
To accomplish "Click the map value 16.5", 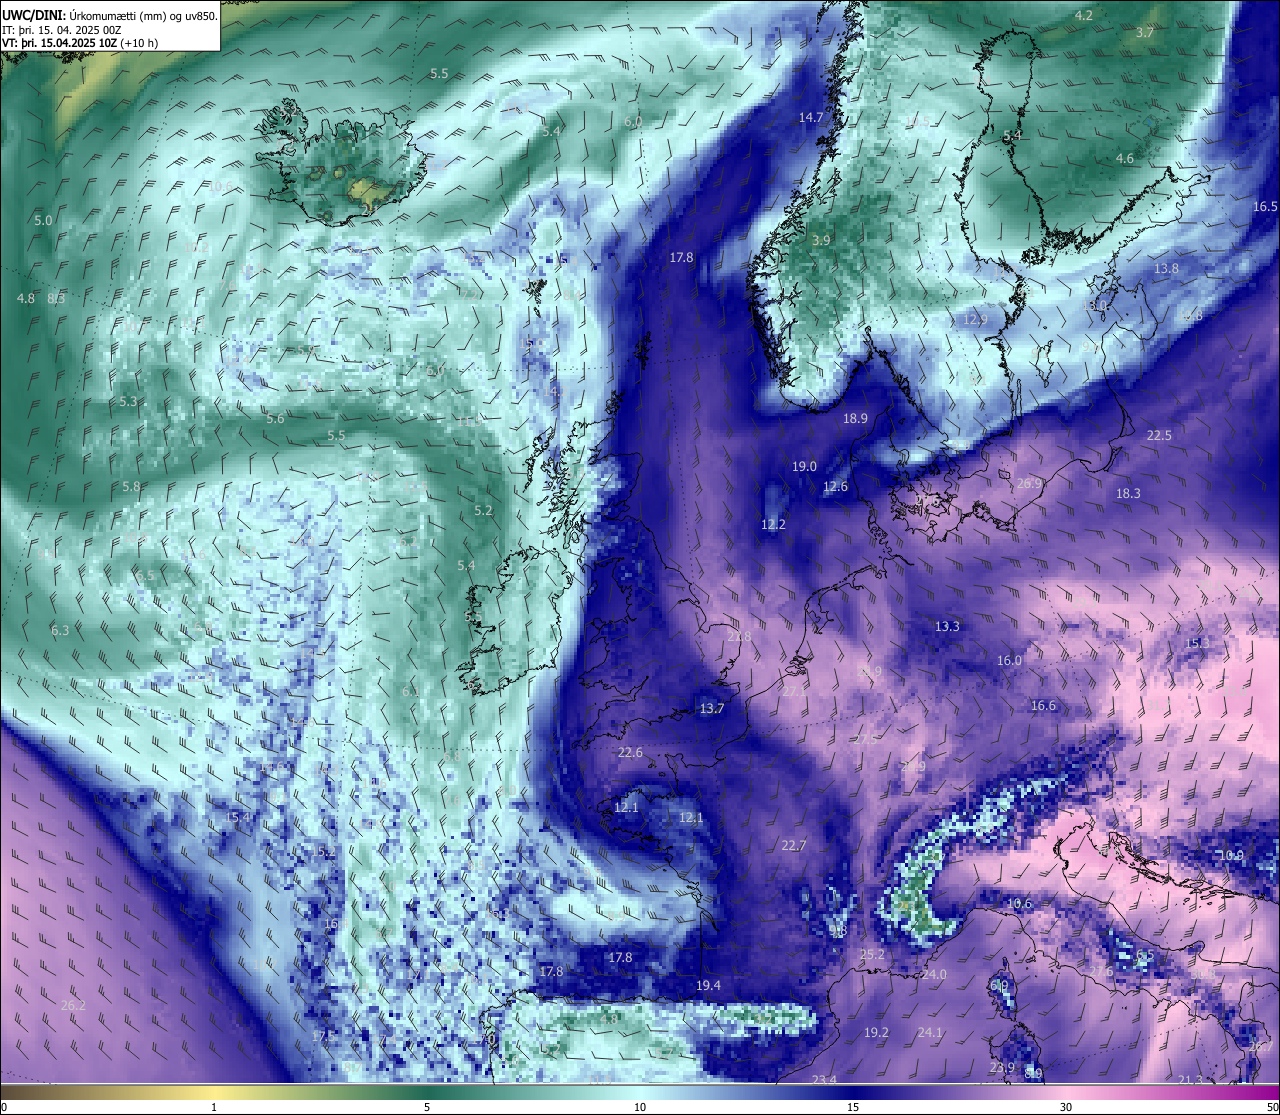I will point(1265,206).
